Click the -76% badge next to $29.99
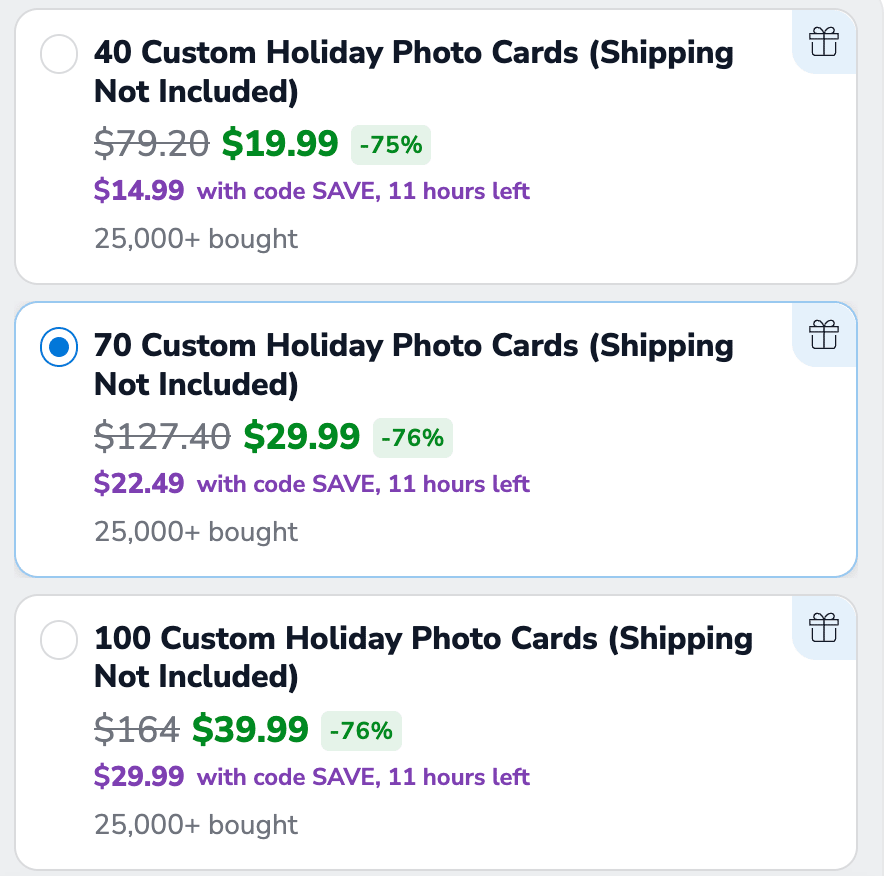The image size is (888, 876). (x=413, y=438)
